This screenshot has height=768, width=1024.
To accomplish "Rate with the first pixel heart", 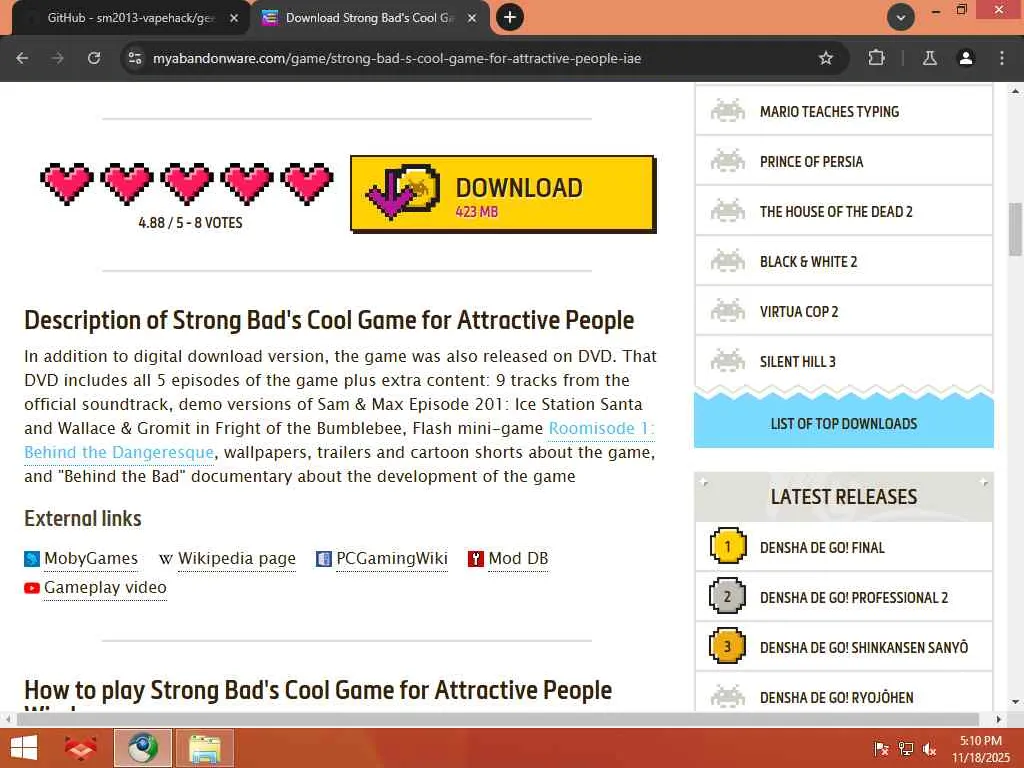I will [x=67, y=184].
